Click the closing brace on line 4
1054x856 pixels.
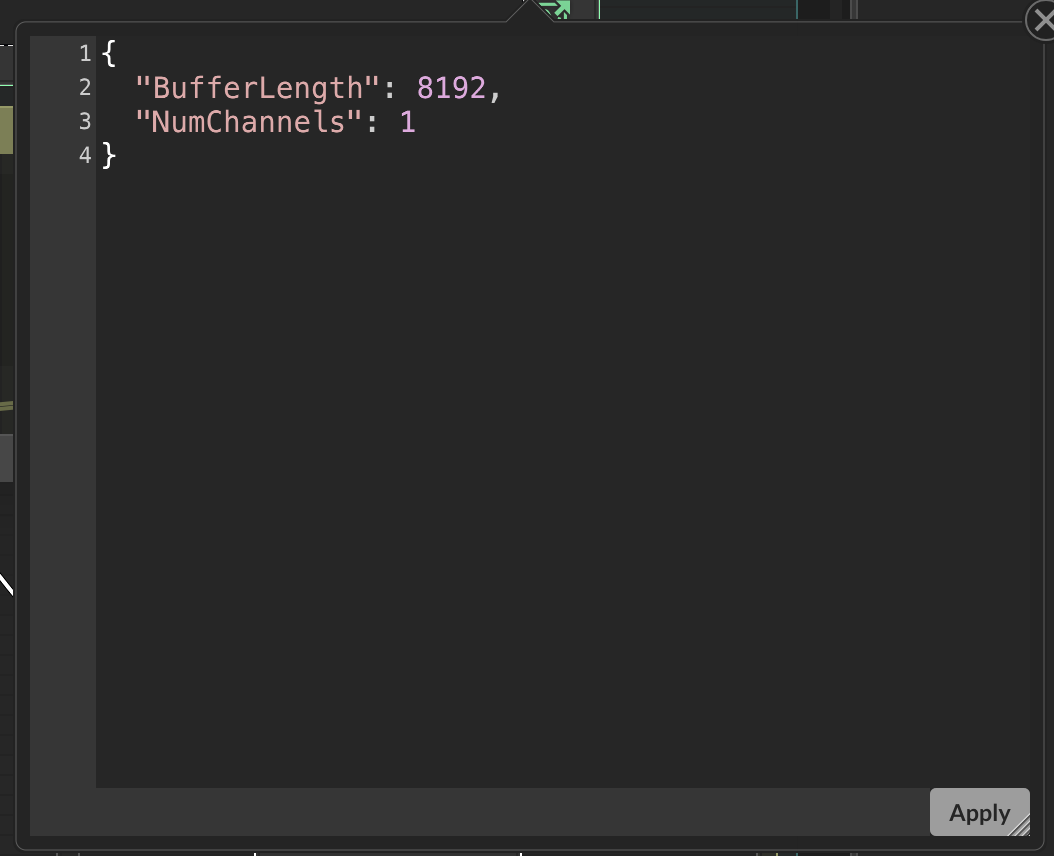pyautogui.click(x=109, y=156)
